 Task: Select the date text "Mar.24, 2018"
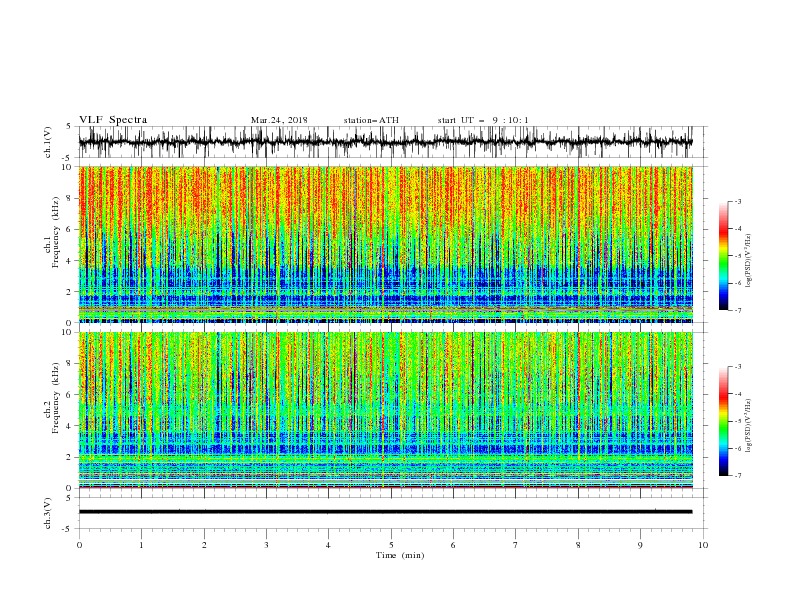point(279,120)
